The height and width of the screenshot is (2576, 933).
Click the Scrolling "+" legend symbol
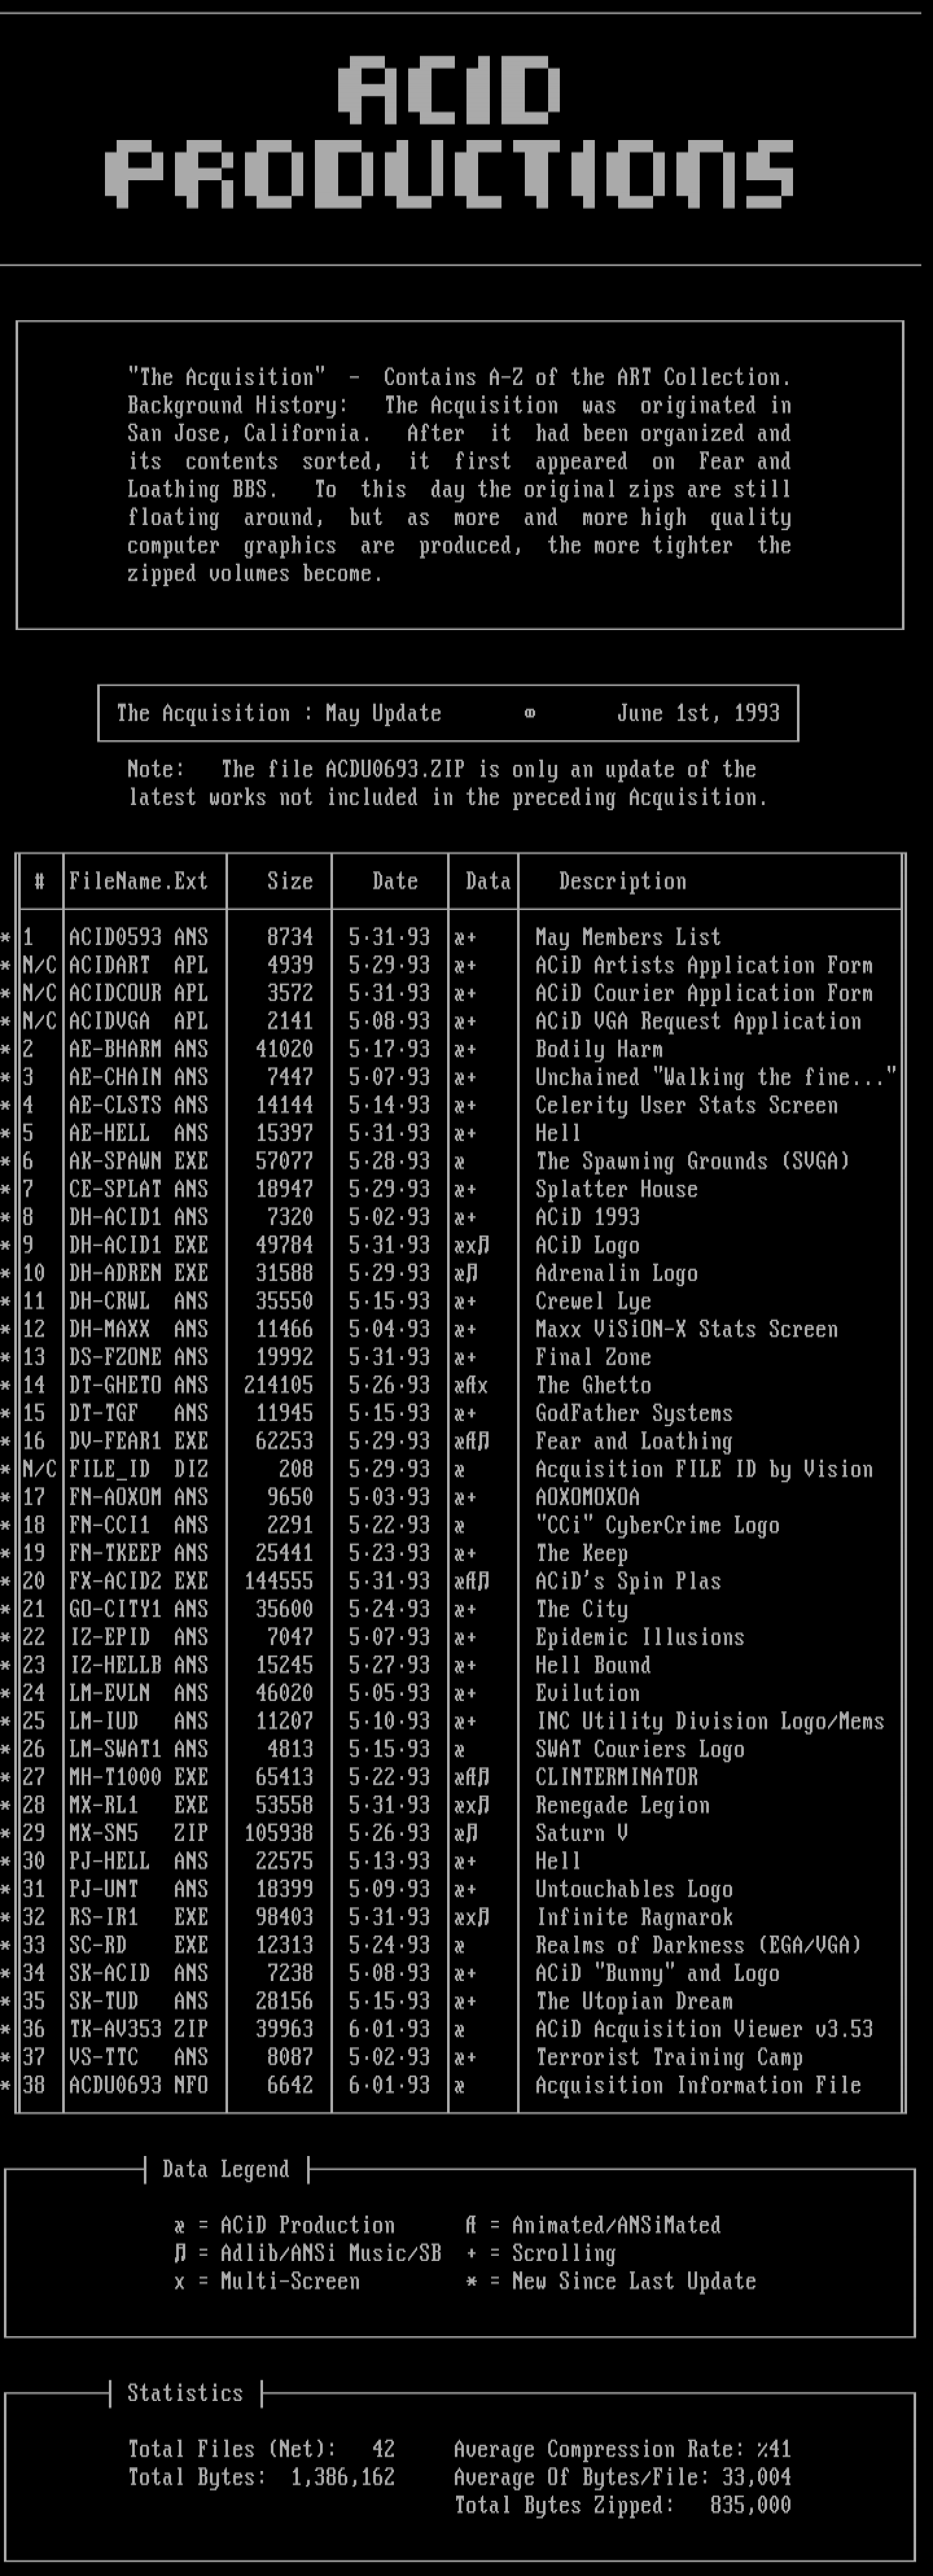click(471, 2253)
